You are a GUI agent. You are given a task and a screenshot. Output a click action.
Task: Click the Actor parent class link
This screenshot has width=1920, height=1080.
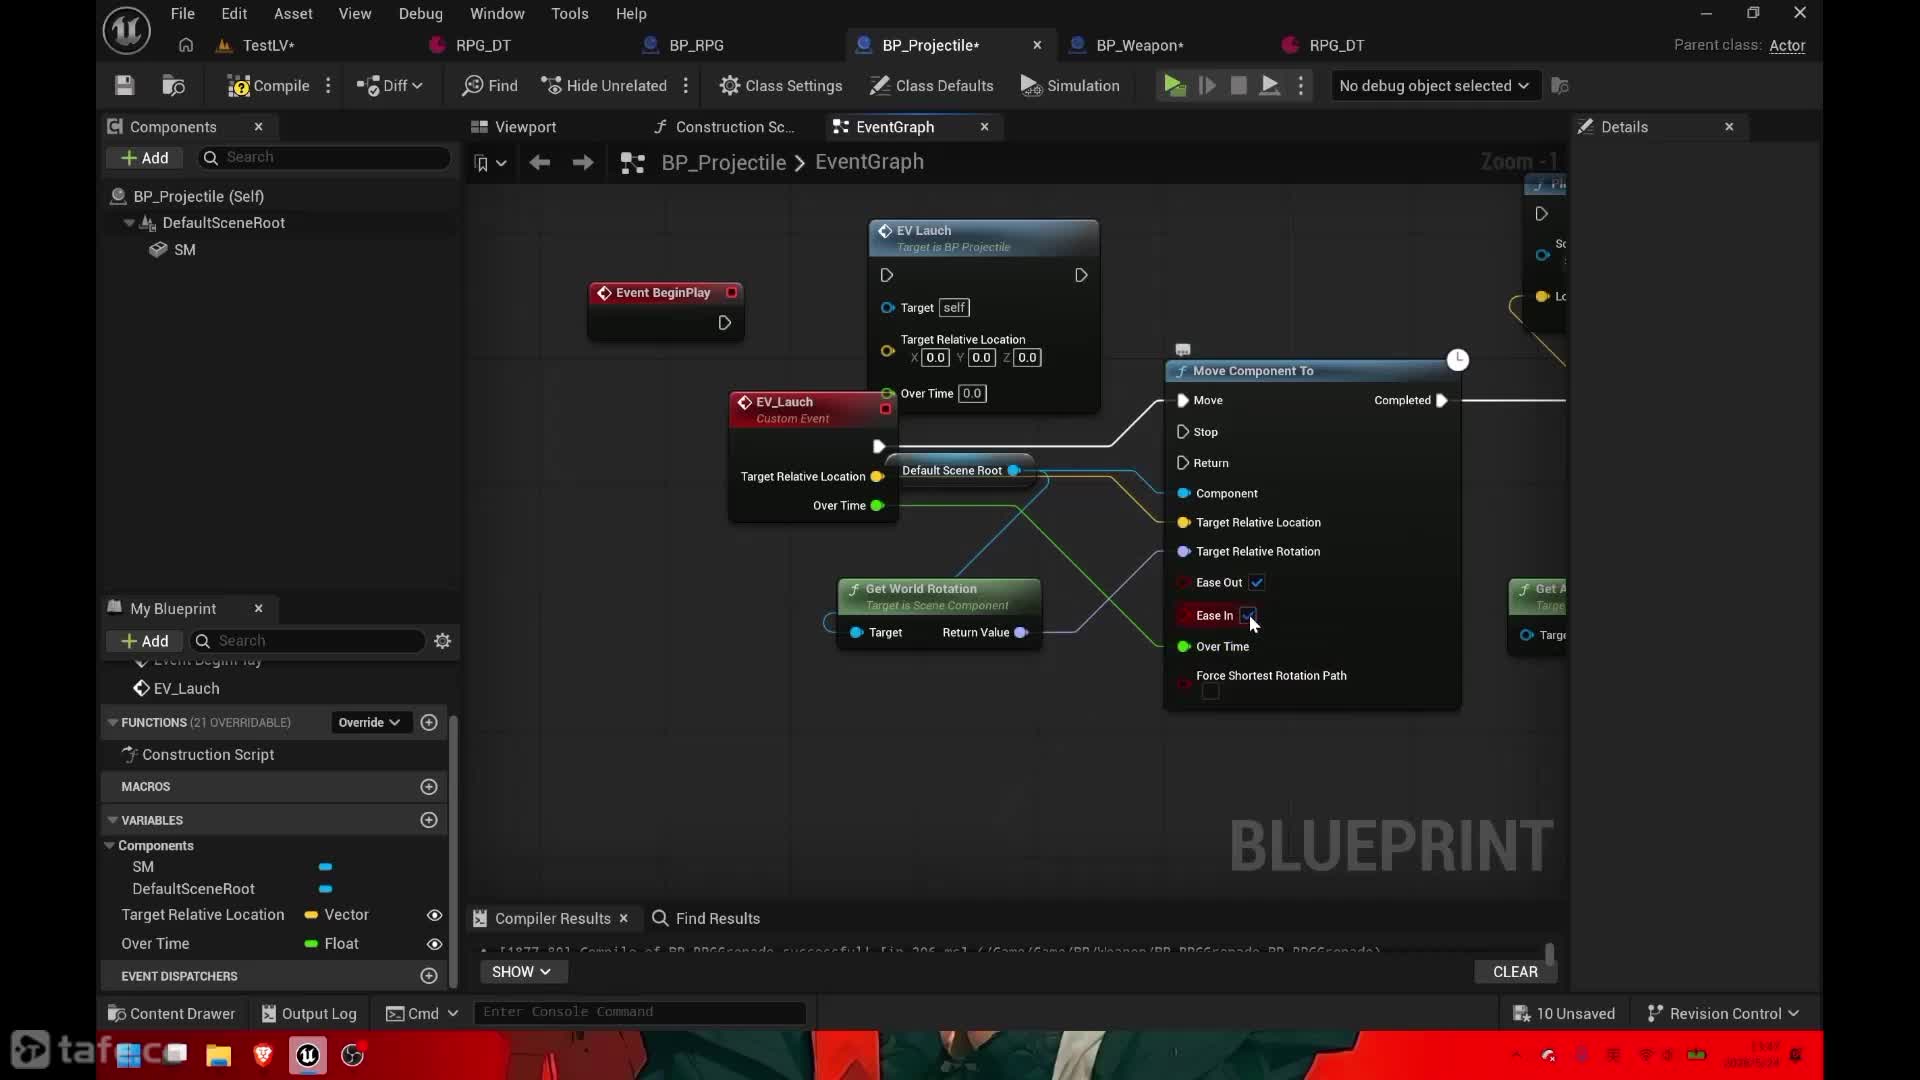click(x=1787, y=45)
